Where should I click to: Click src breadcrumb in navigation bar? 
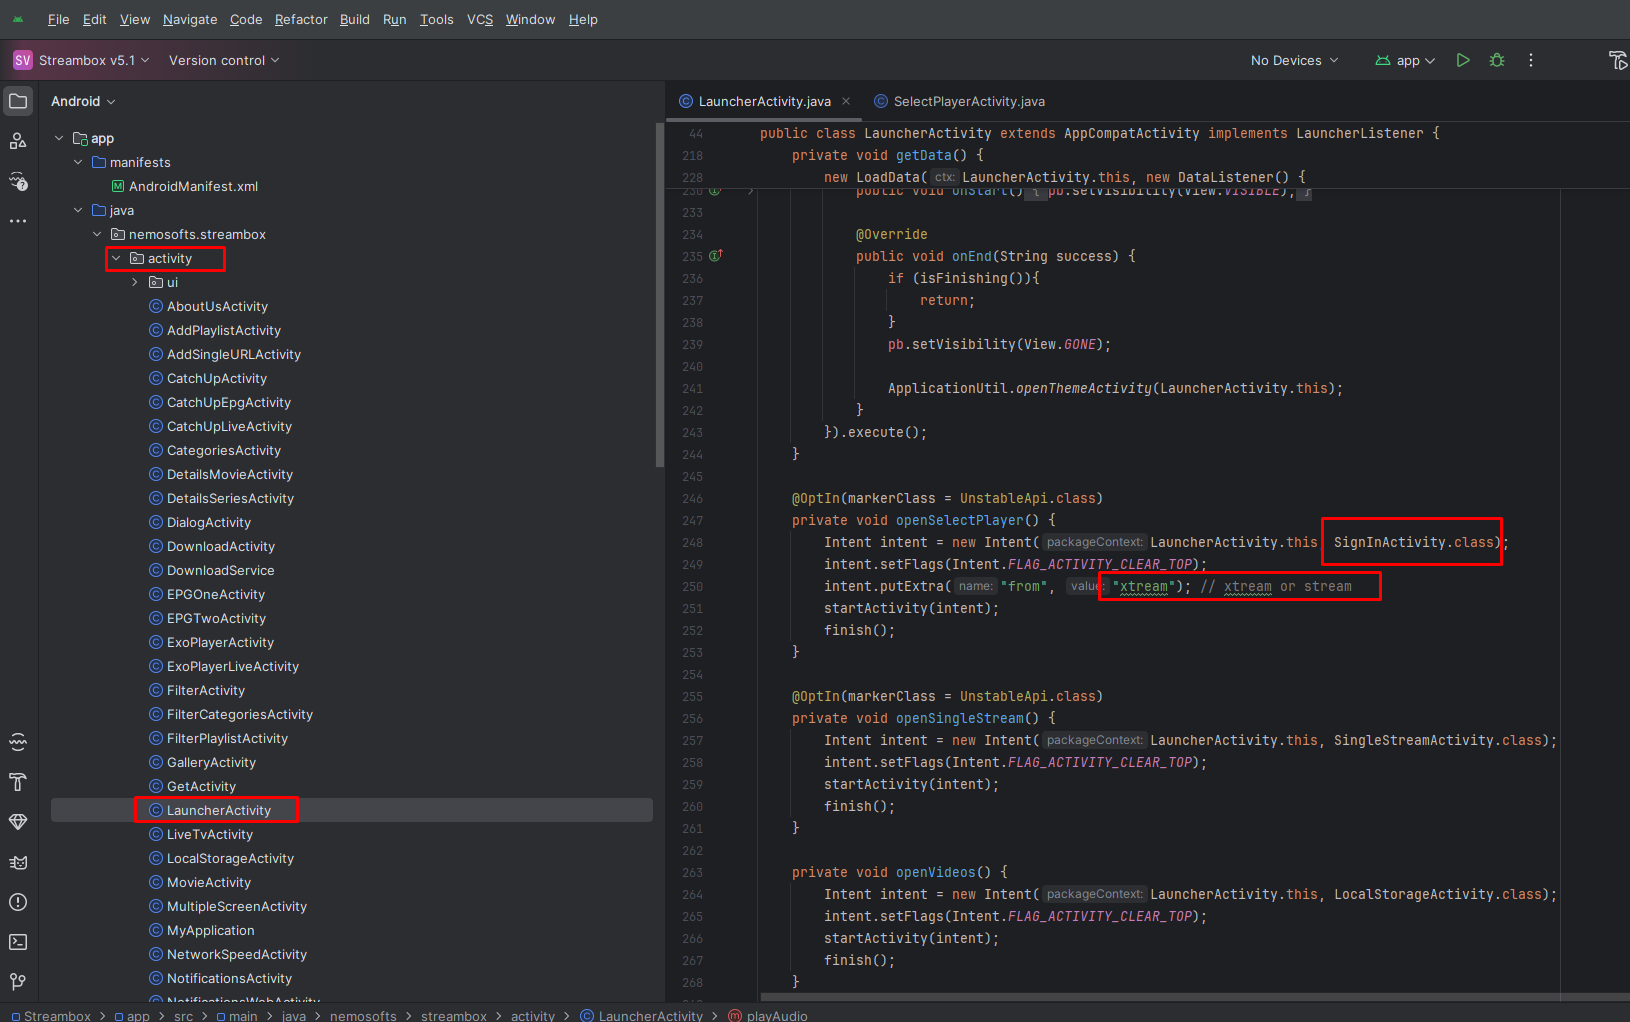coord(183,1015)
